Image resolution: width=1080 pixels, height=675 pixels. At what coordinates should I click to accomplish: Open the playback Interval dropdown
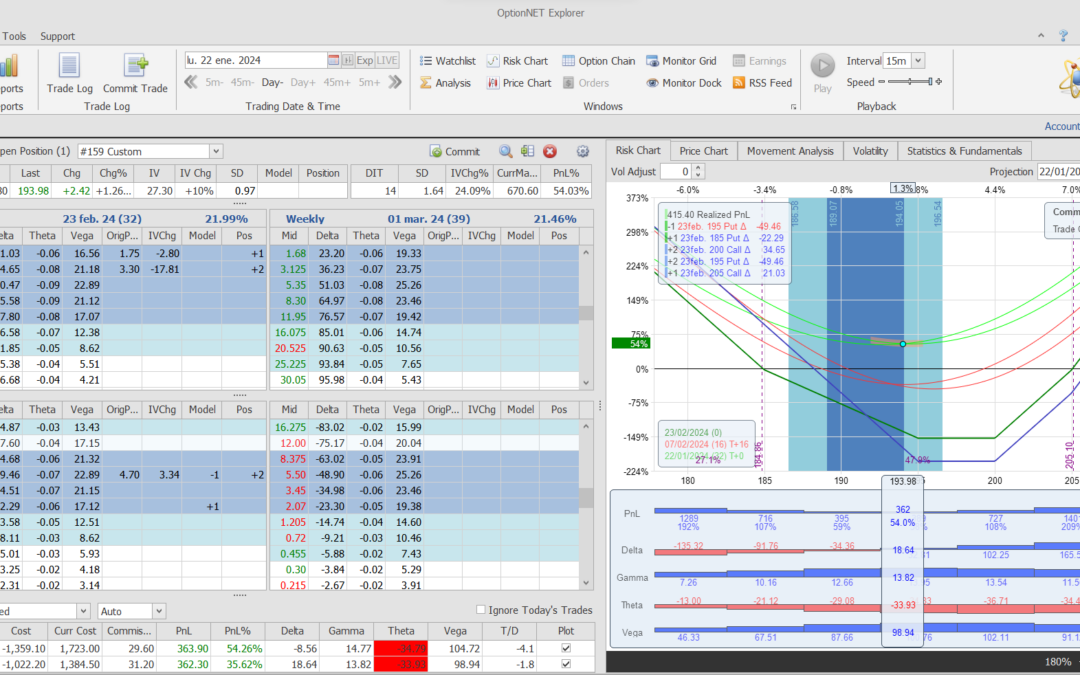click(918, 61)
